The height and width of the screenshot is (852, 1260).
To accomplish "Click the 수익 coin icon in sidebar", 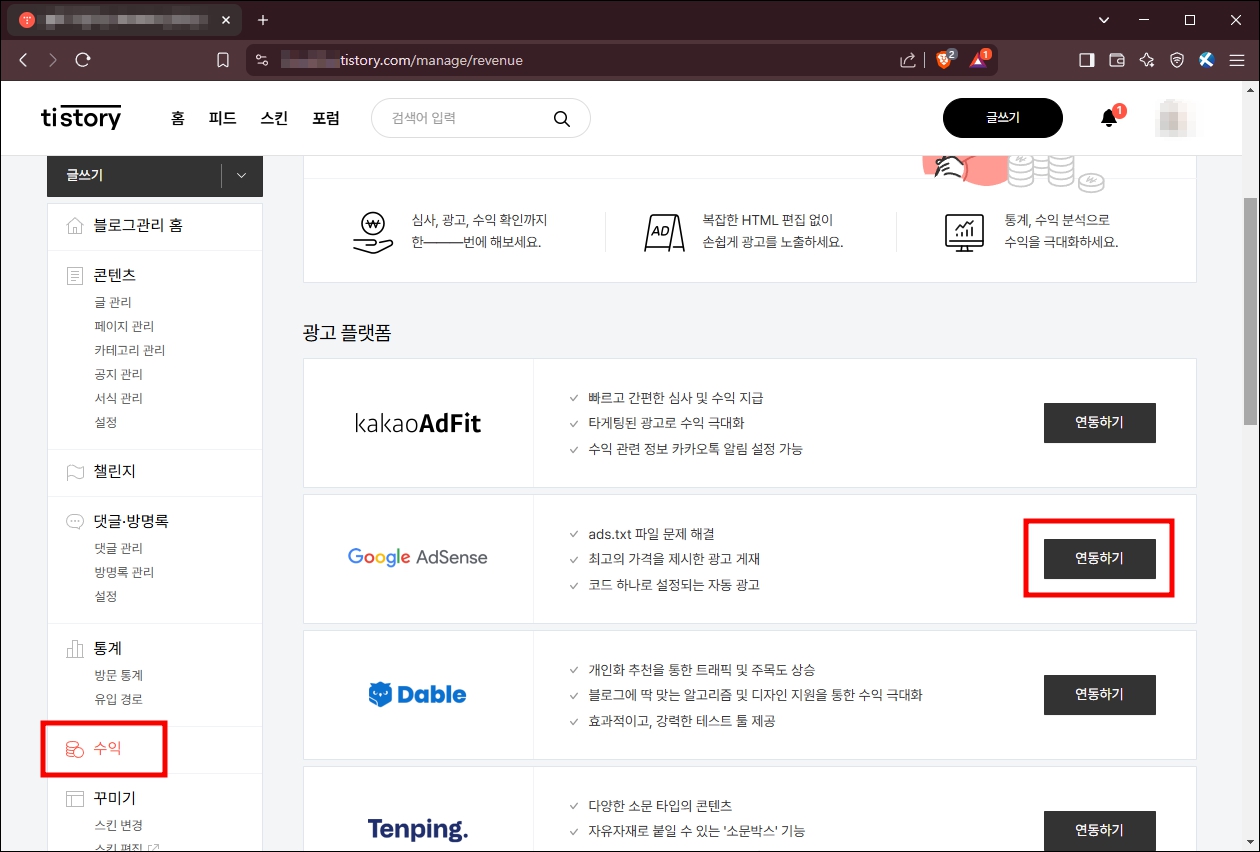I will pyautogui.click(x=75, y=746).
